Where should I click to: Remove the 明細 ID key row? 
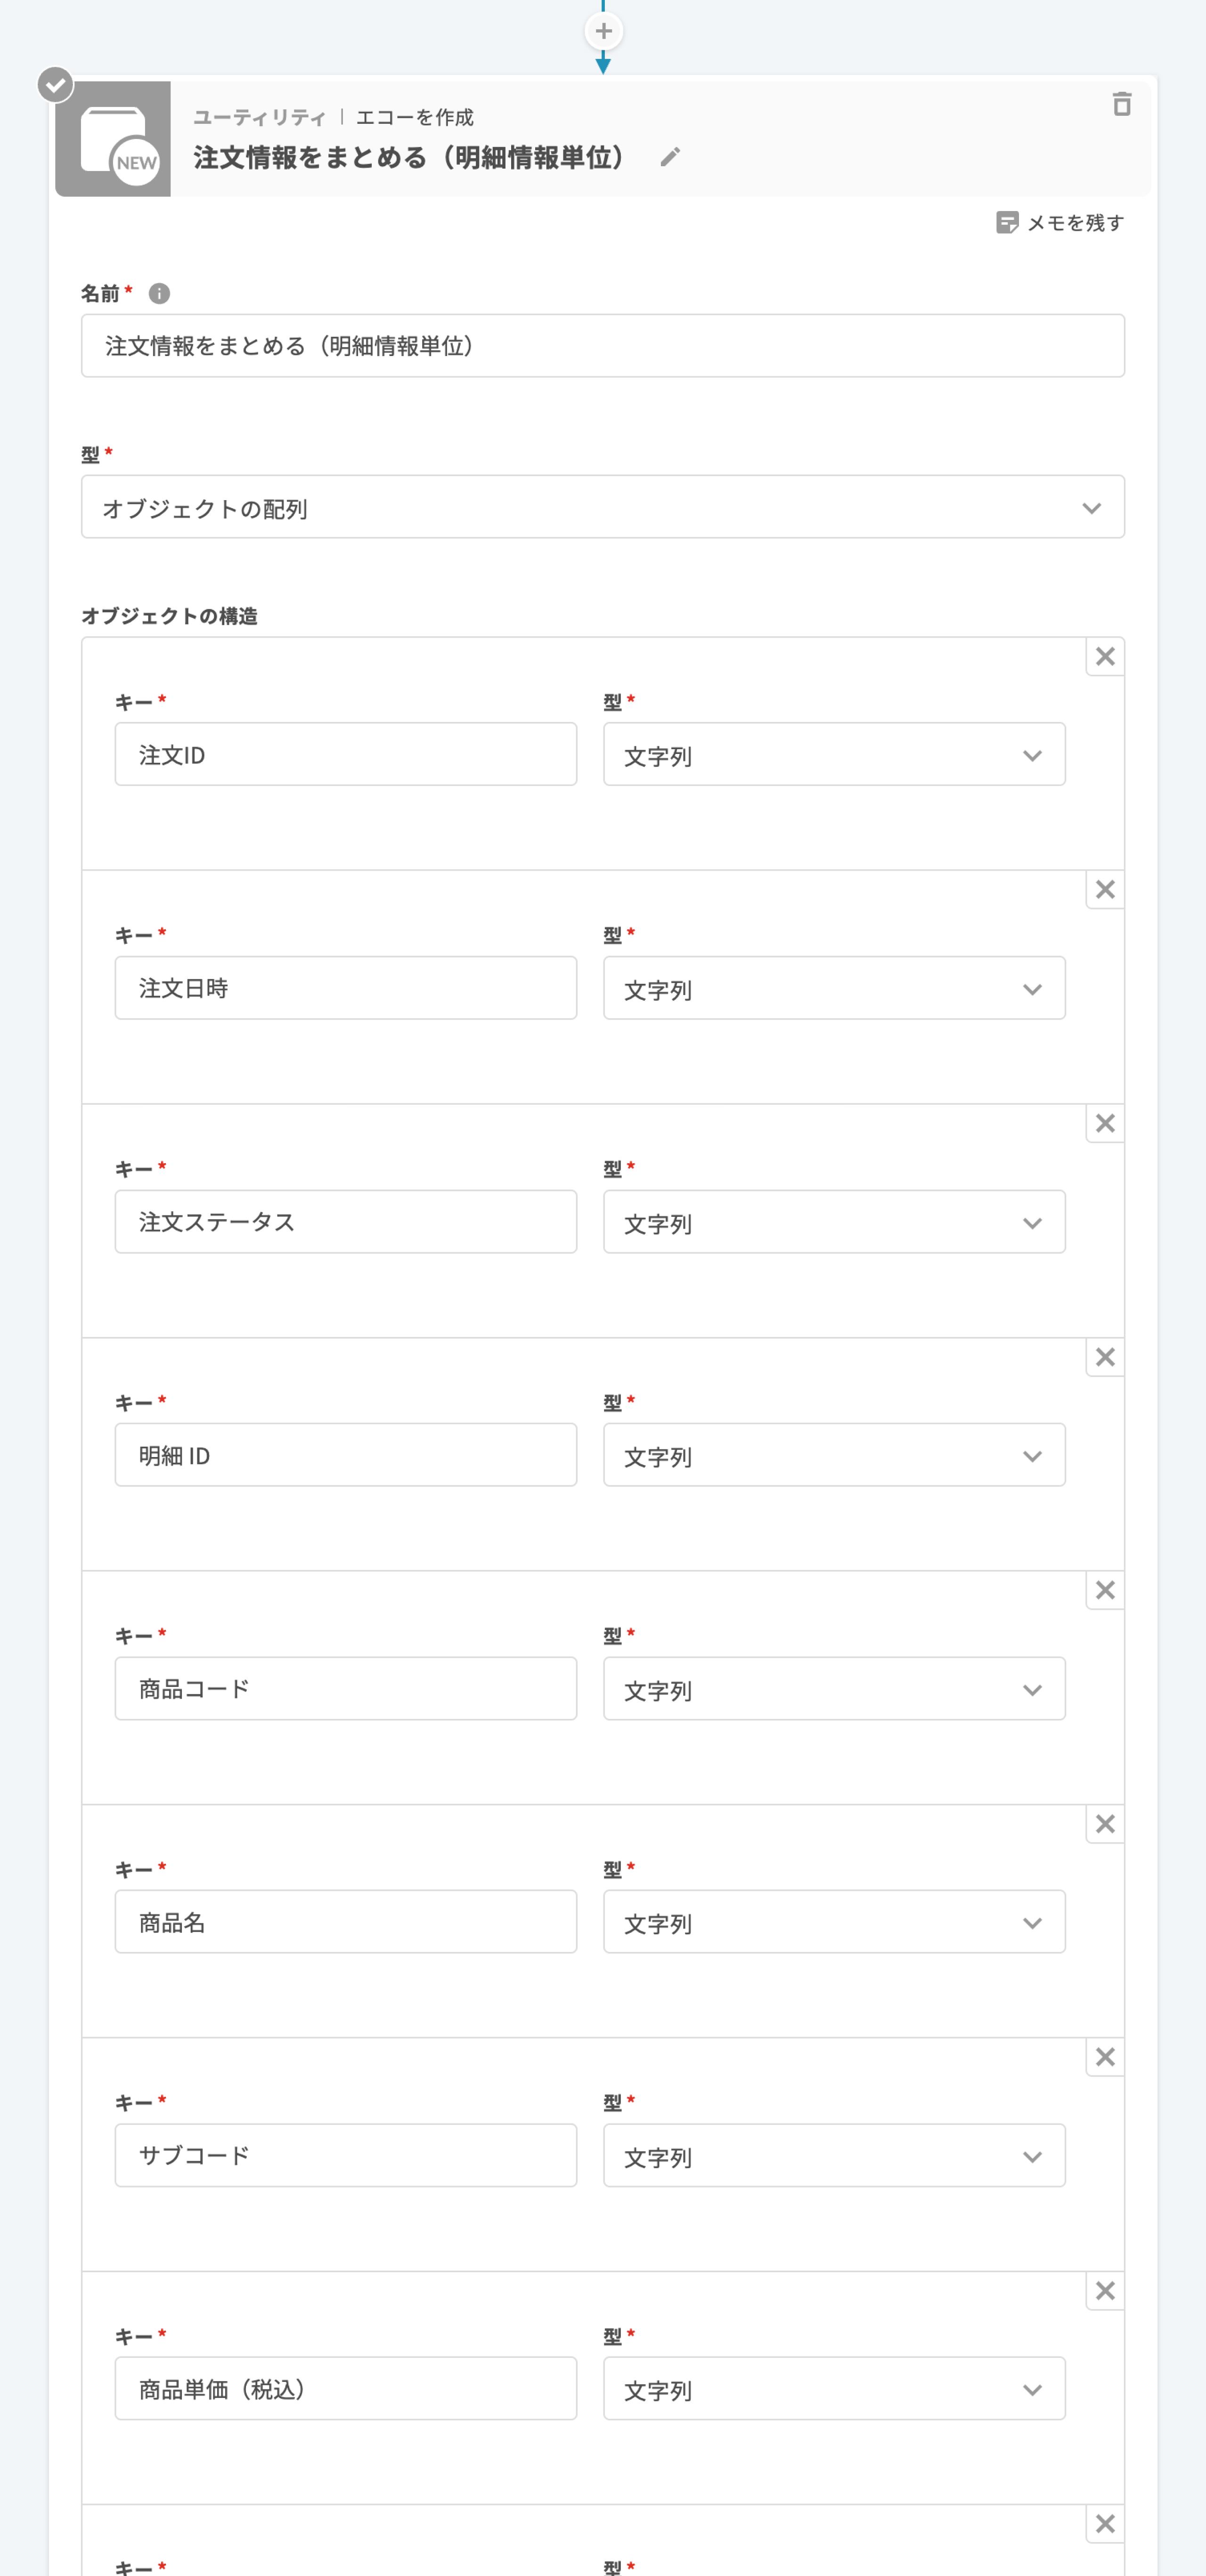tap(1105, 1357)
